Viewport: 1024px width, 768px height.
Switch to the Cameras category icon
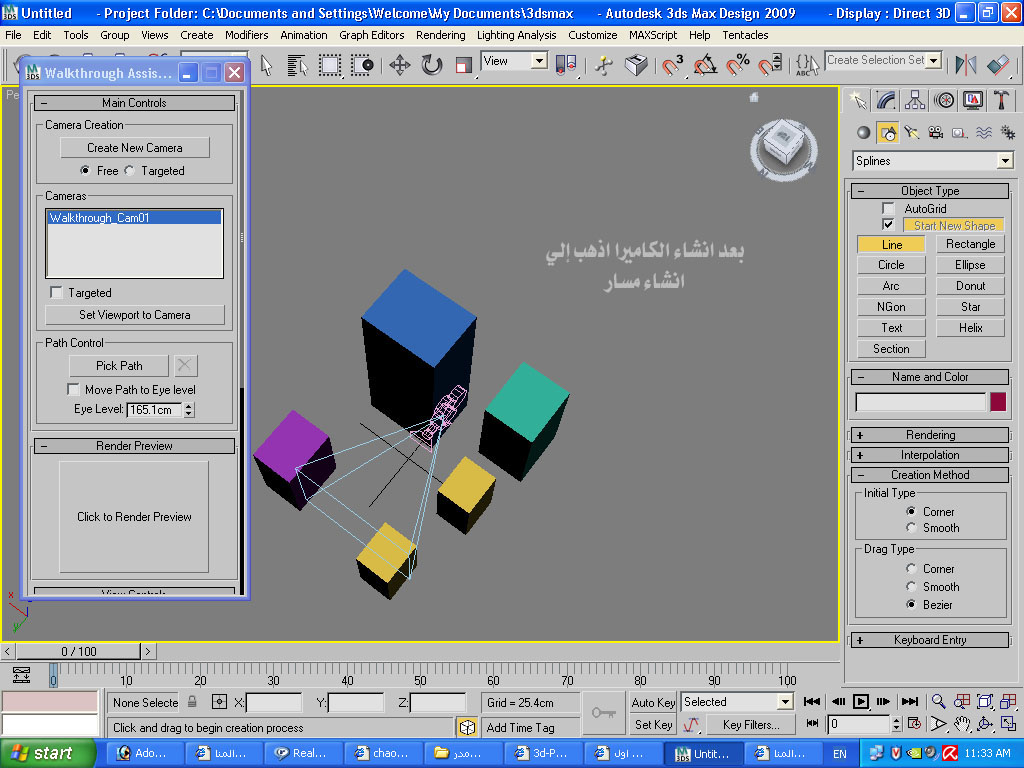click(x=936, y=133)
